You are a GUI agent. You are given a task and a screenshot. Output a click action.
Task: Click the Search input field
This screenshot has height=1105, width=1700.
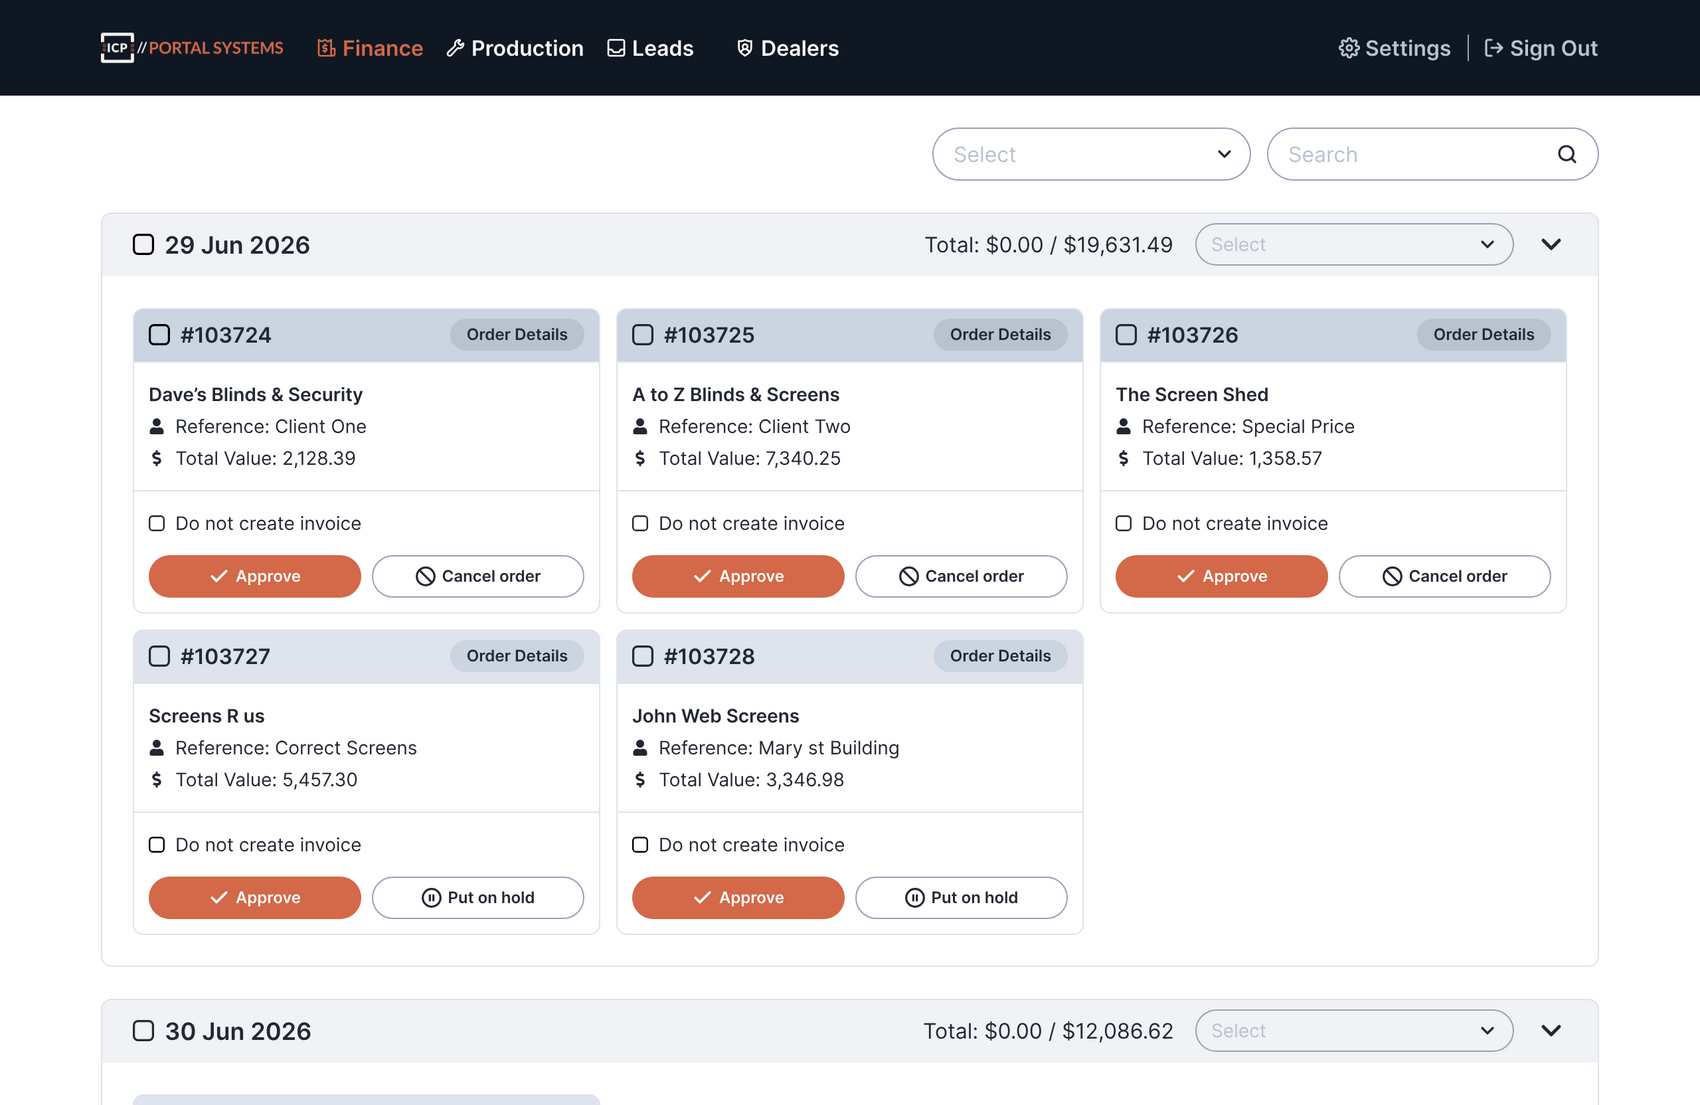[x=1432, y=154]
